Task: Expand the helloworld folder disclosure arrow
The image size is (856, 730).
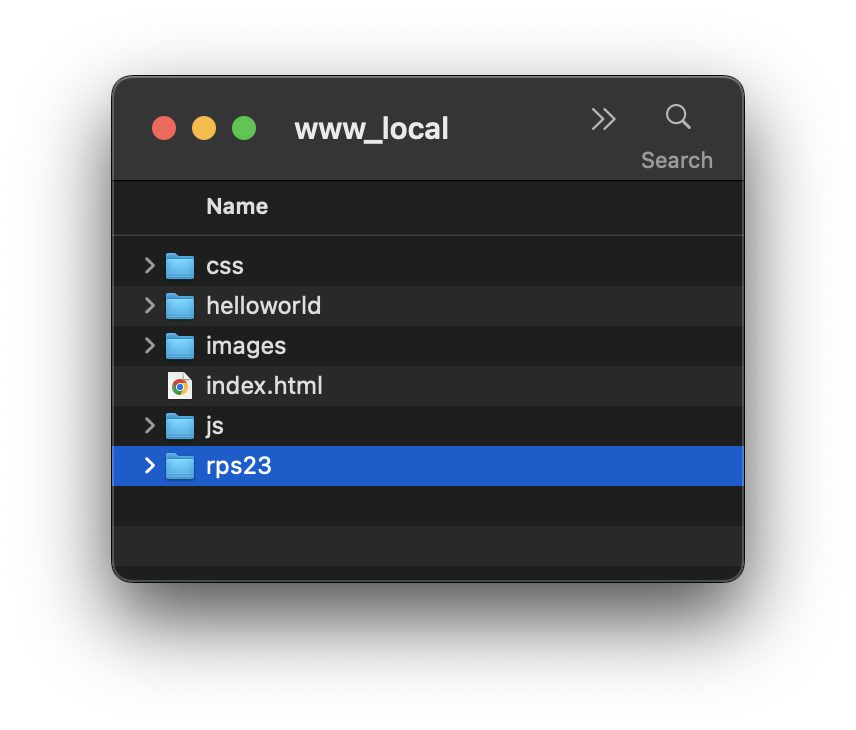Action: coord(150,305)
